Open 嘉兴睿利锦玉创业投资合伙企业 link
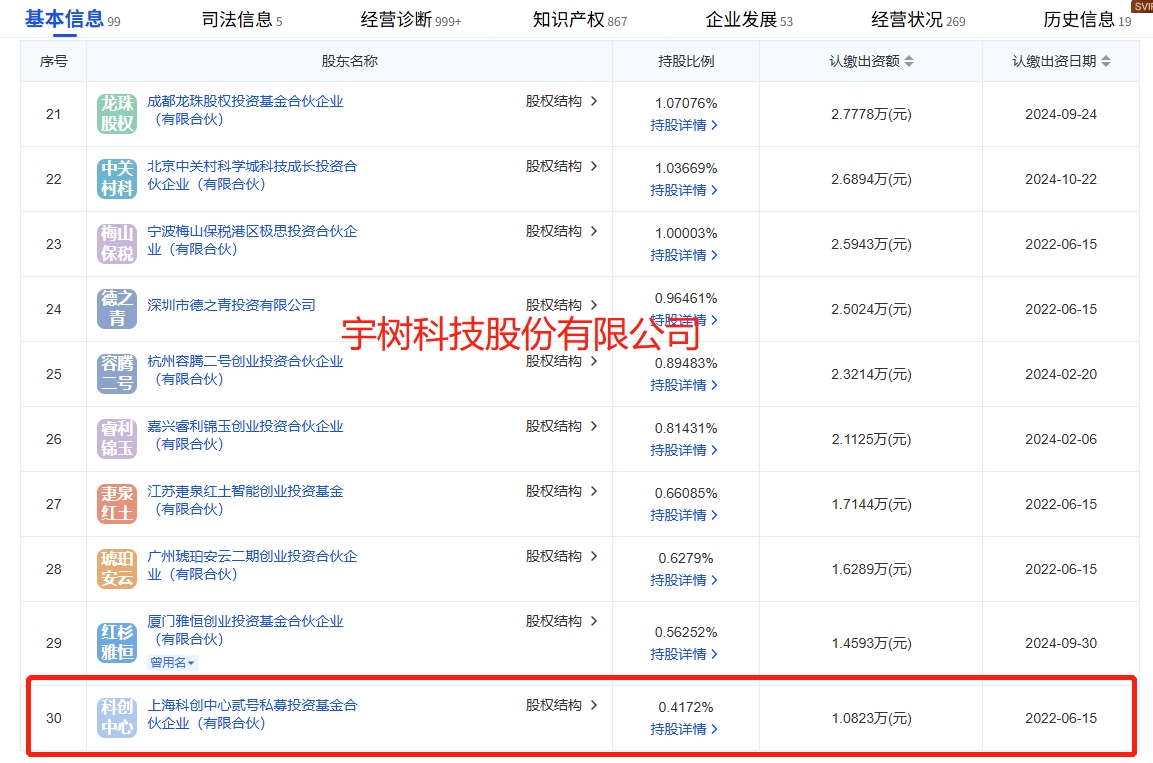The width and height of the screenshot is (1153, 763). (x=245, y=435)
